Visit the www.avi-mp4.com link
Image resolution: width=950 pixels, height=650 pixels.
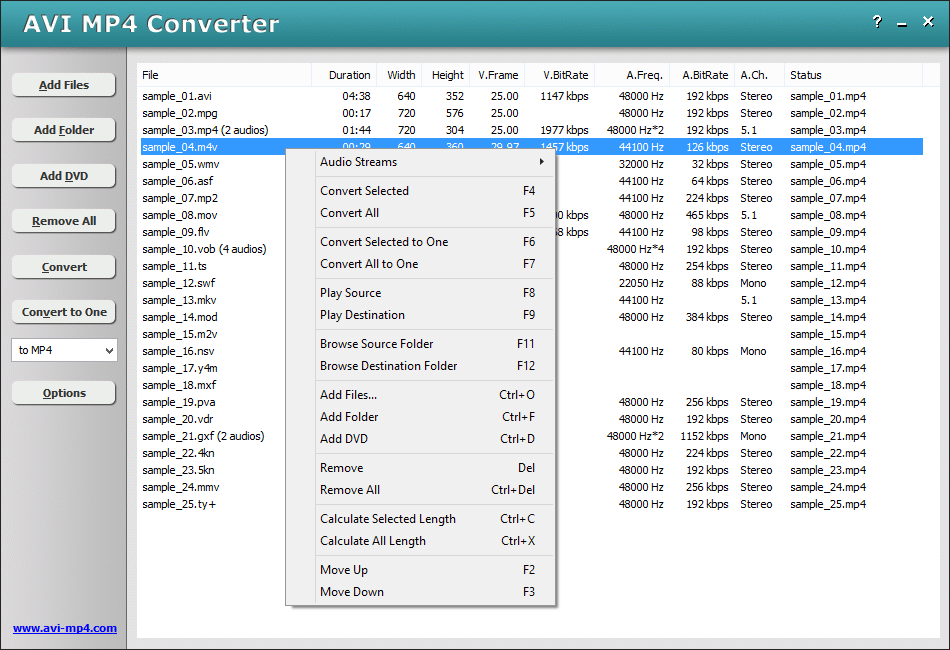pyautogui.click(x=63, y=628)
